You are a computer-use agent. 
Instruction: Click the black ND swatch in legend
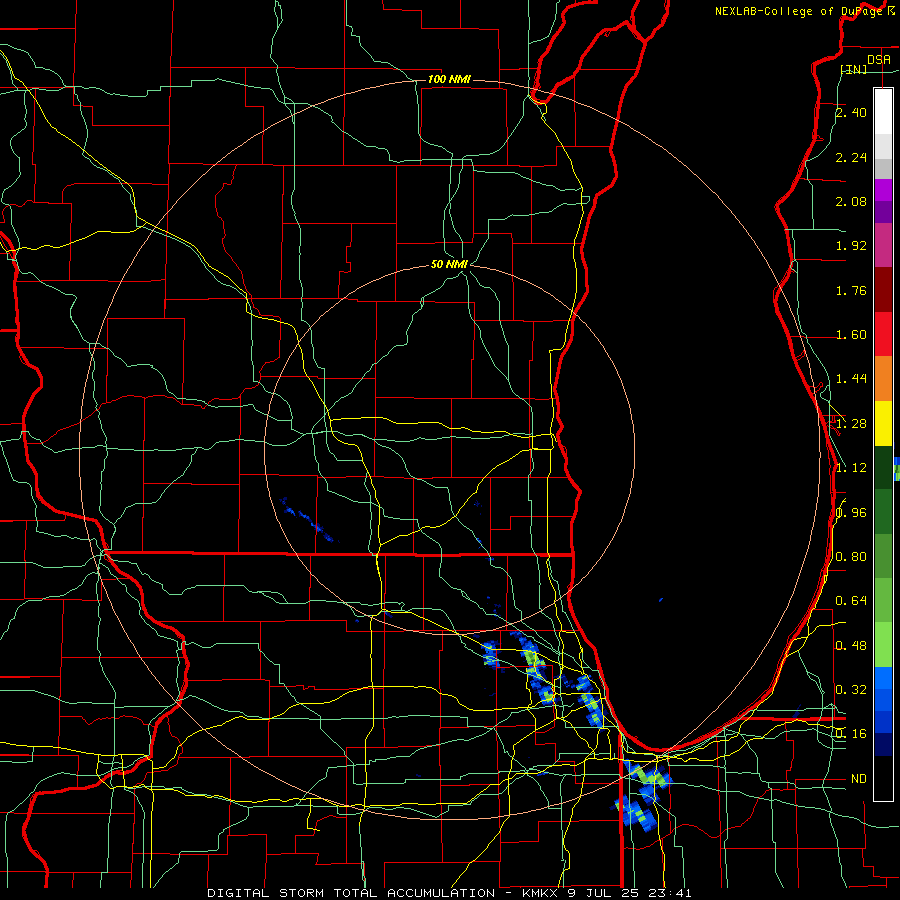pos(883,778)
